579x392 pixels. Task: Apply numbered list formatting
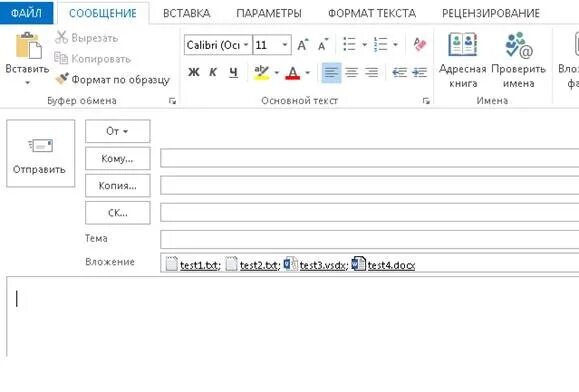click(x=381, y=45)
